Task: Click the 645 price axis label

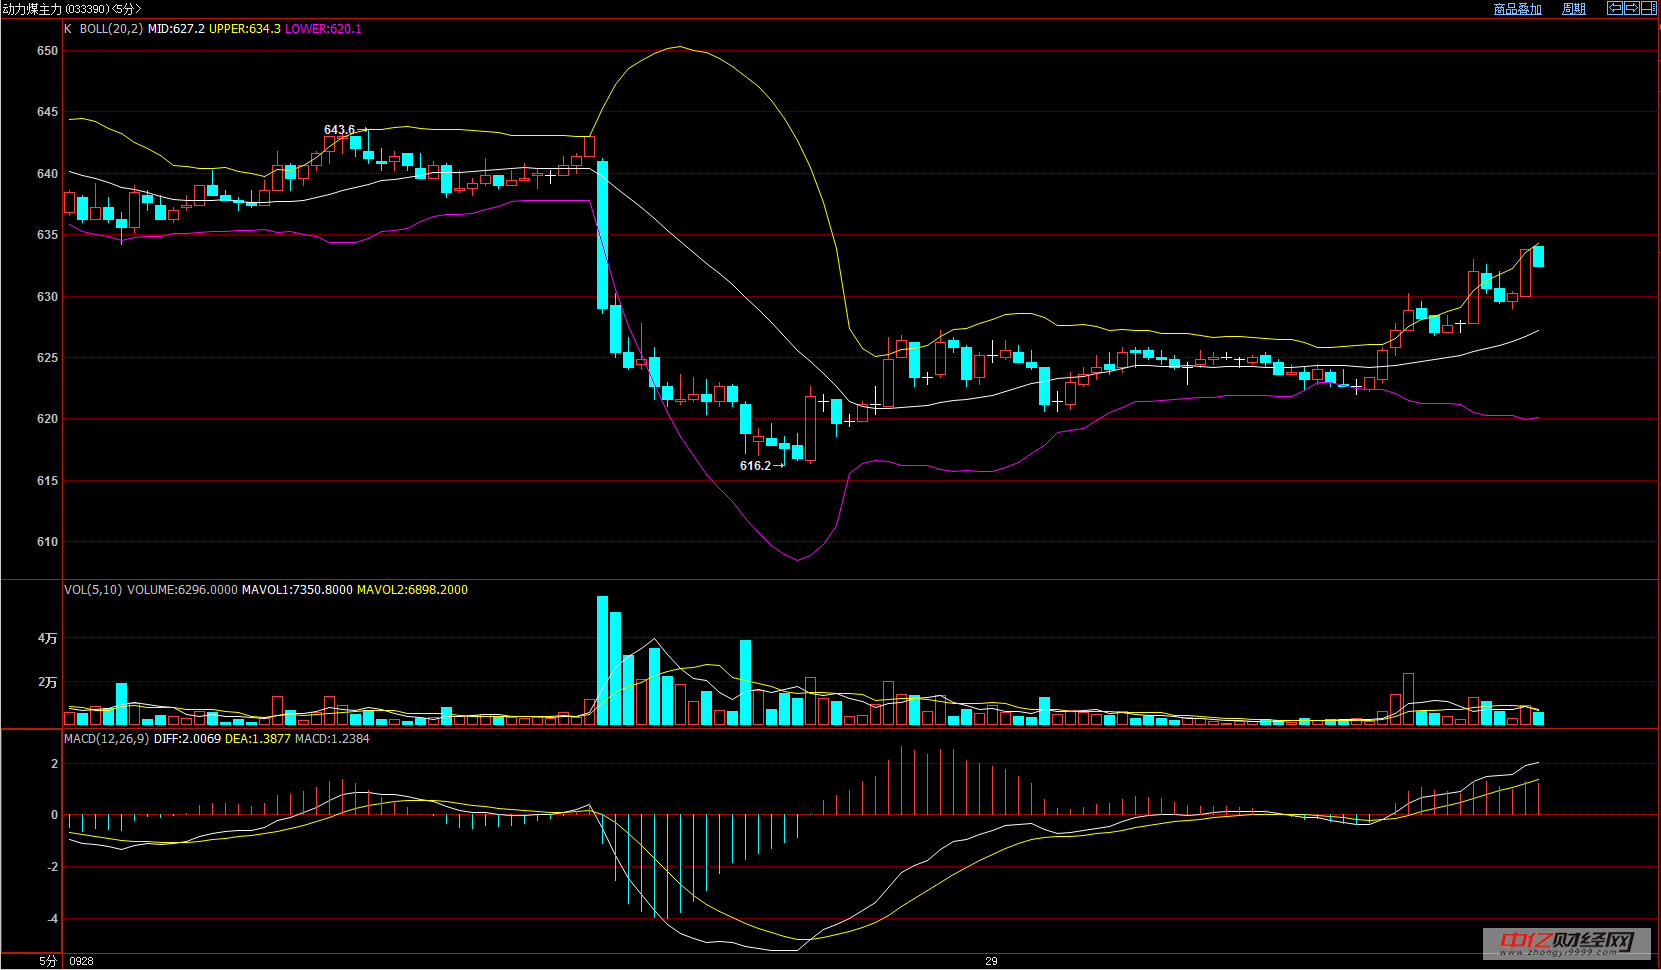Action: coord(47,112)
